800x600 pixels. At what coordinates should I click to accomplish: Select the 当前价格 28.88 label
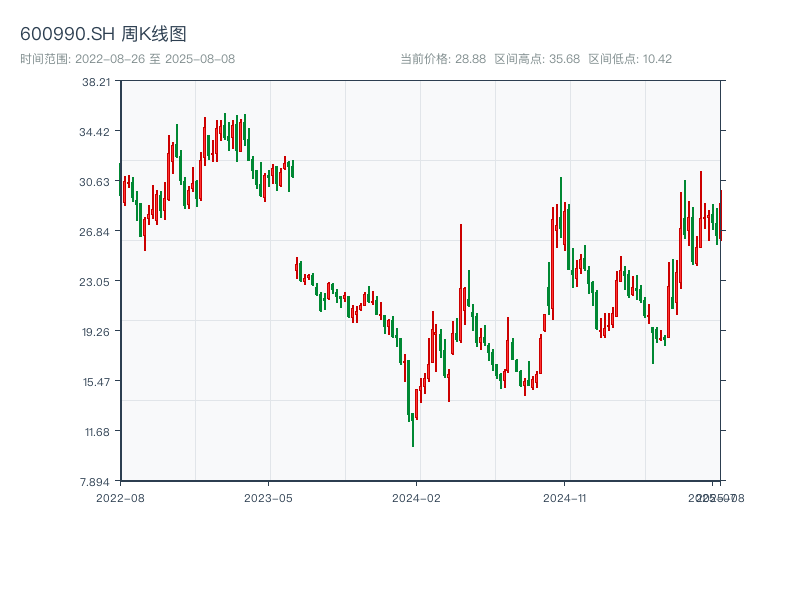pyautogui.click(x=442, y=59)
